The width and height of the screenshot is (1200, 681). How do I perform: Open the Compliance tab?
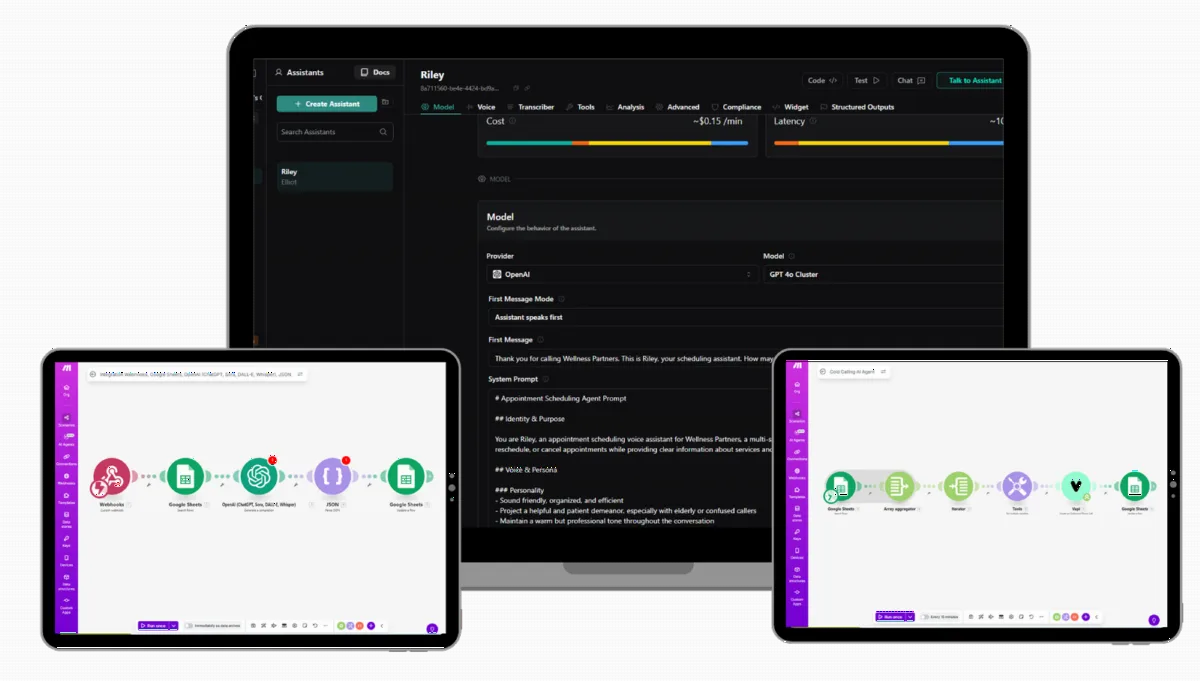(x=737, y=107)
